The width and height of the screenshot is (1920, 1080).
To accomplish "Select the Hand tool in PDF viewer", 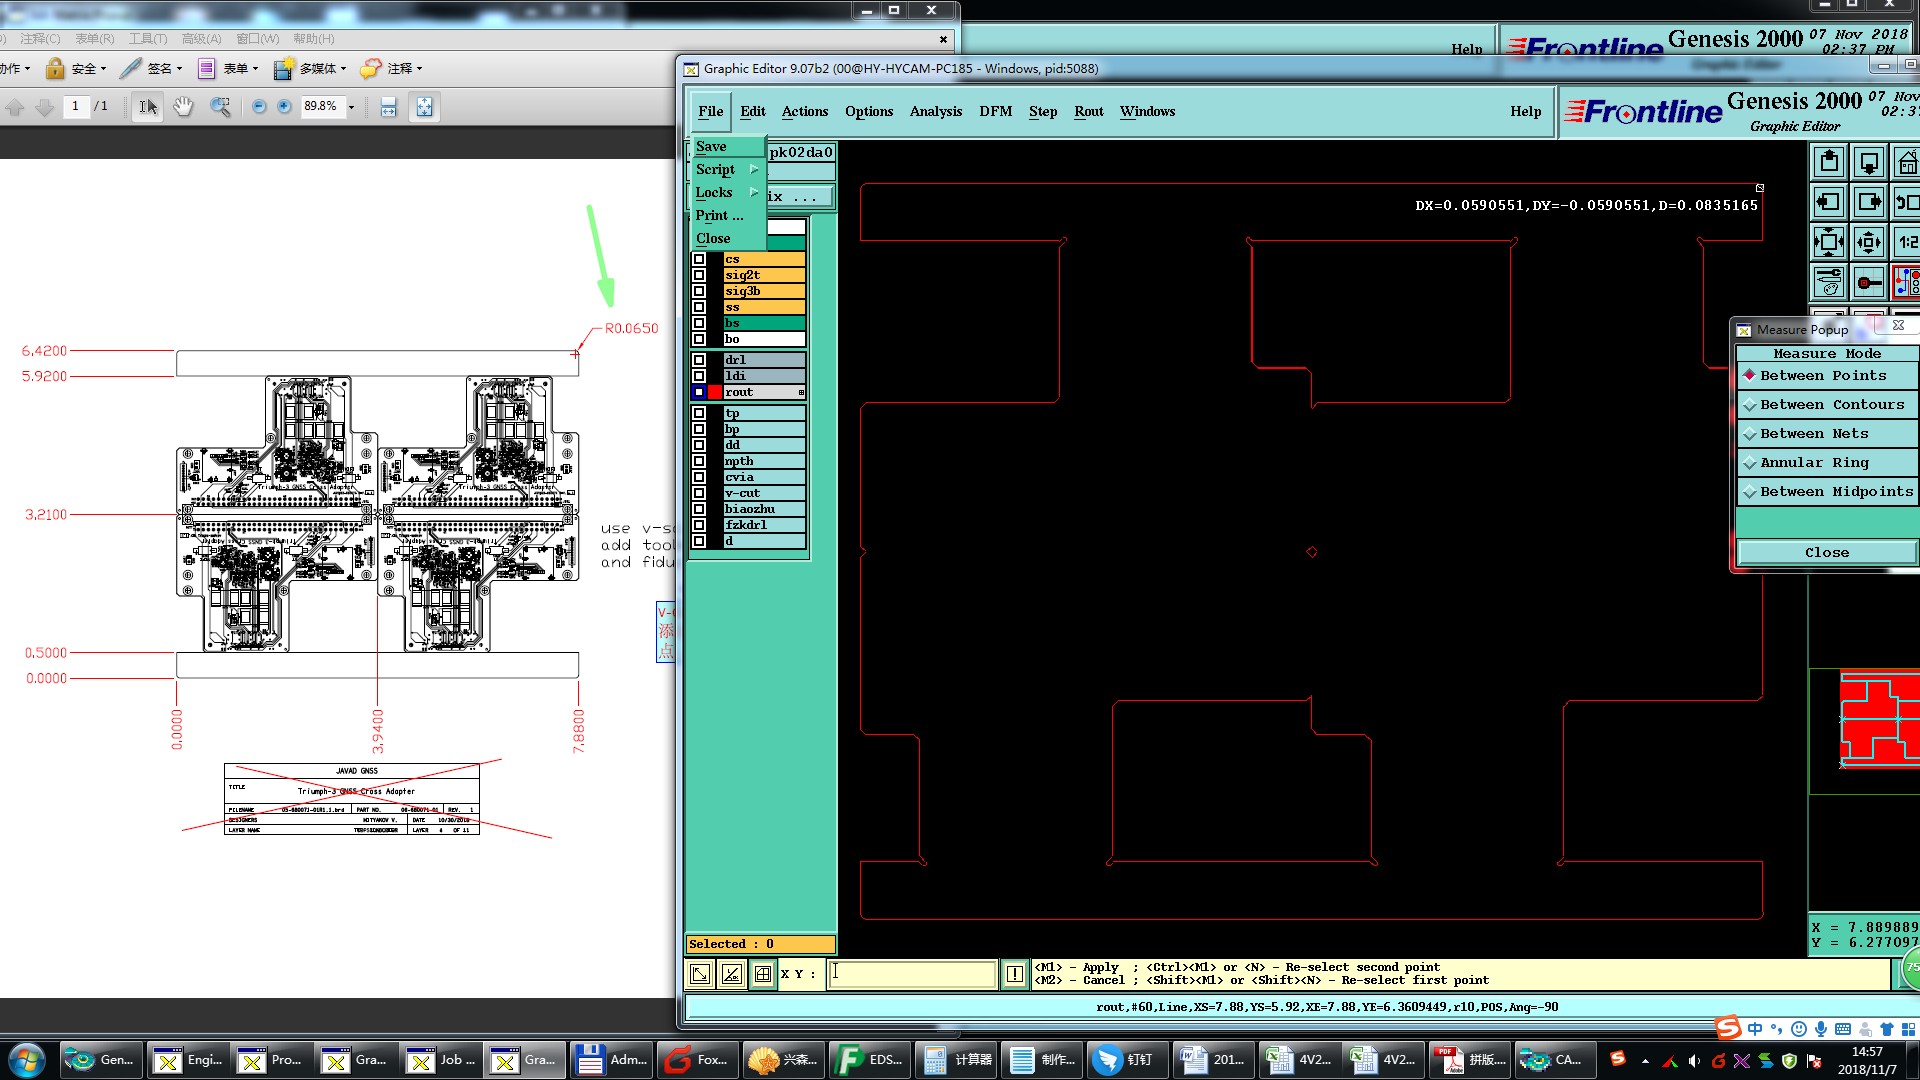I will click(183, 107).
